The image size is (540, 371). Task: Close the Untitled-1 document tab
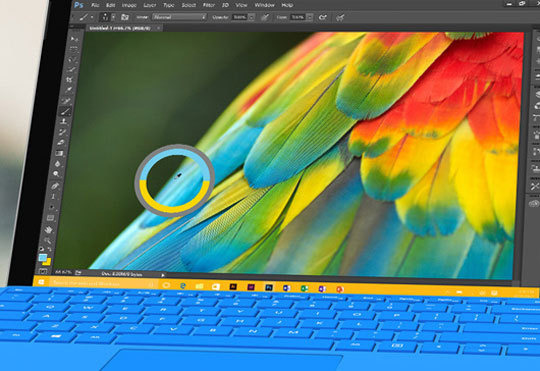(158, 28)
